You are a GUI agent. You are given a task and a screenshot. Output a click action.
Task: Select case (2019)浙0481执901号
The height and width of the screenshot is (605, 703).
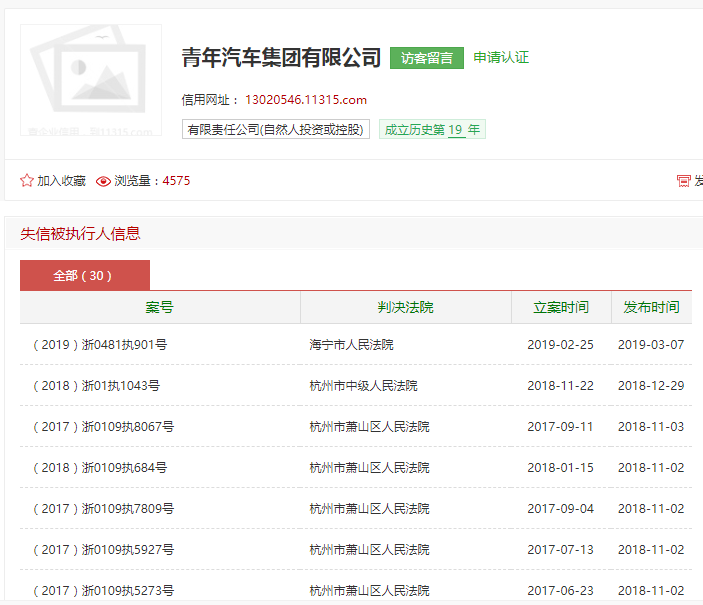point(100,344)
